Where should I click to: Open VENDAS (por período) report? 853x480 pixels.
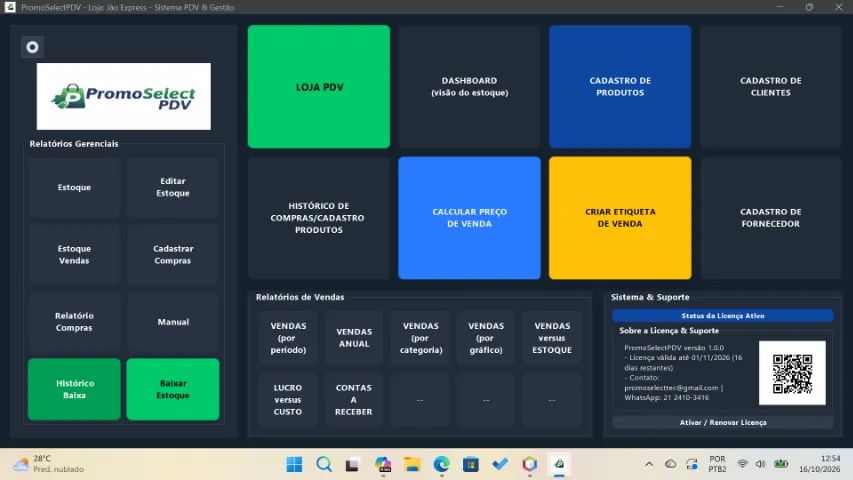click(x=288, y=338)
